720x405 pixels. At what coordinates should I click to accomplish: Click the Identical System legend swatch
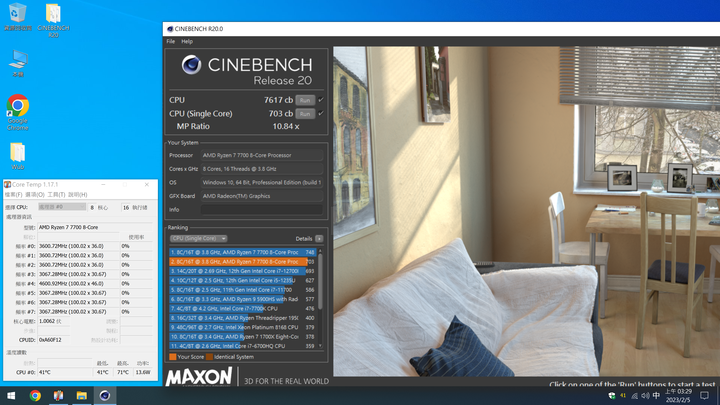[209, 357]
